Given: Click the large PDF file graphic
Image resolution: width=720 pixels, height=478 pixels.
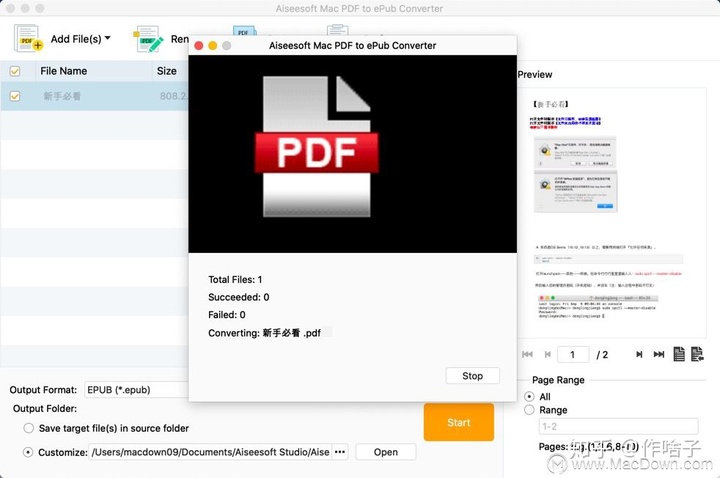Looking at the screenshot, I should (x=317, y=146).
